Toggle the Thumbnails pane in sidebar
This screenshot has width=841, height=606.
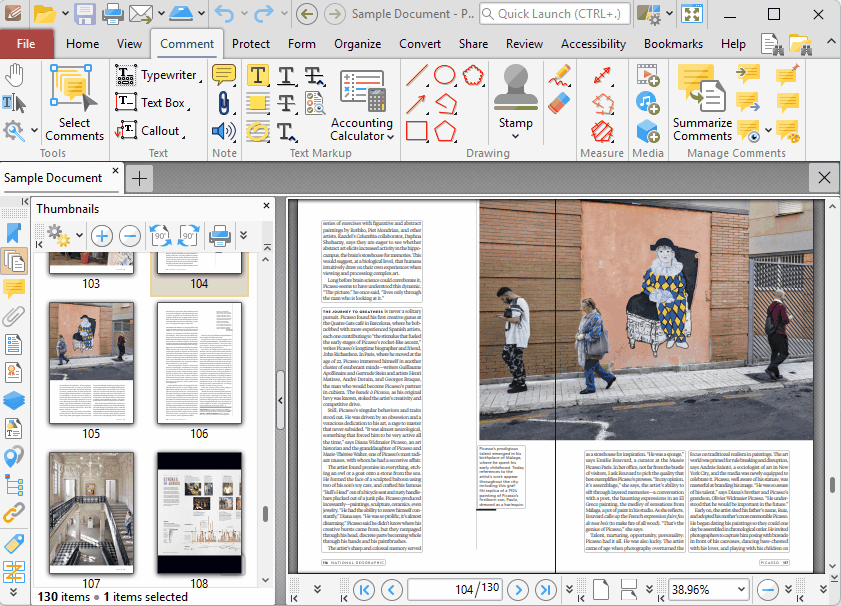click(x=14, y=261)
